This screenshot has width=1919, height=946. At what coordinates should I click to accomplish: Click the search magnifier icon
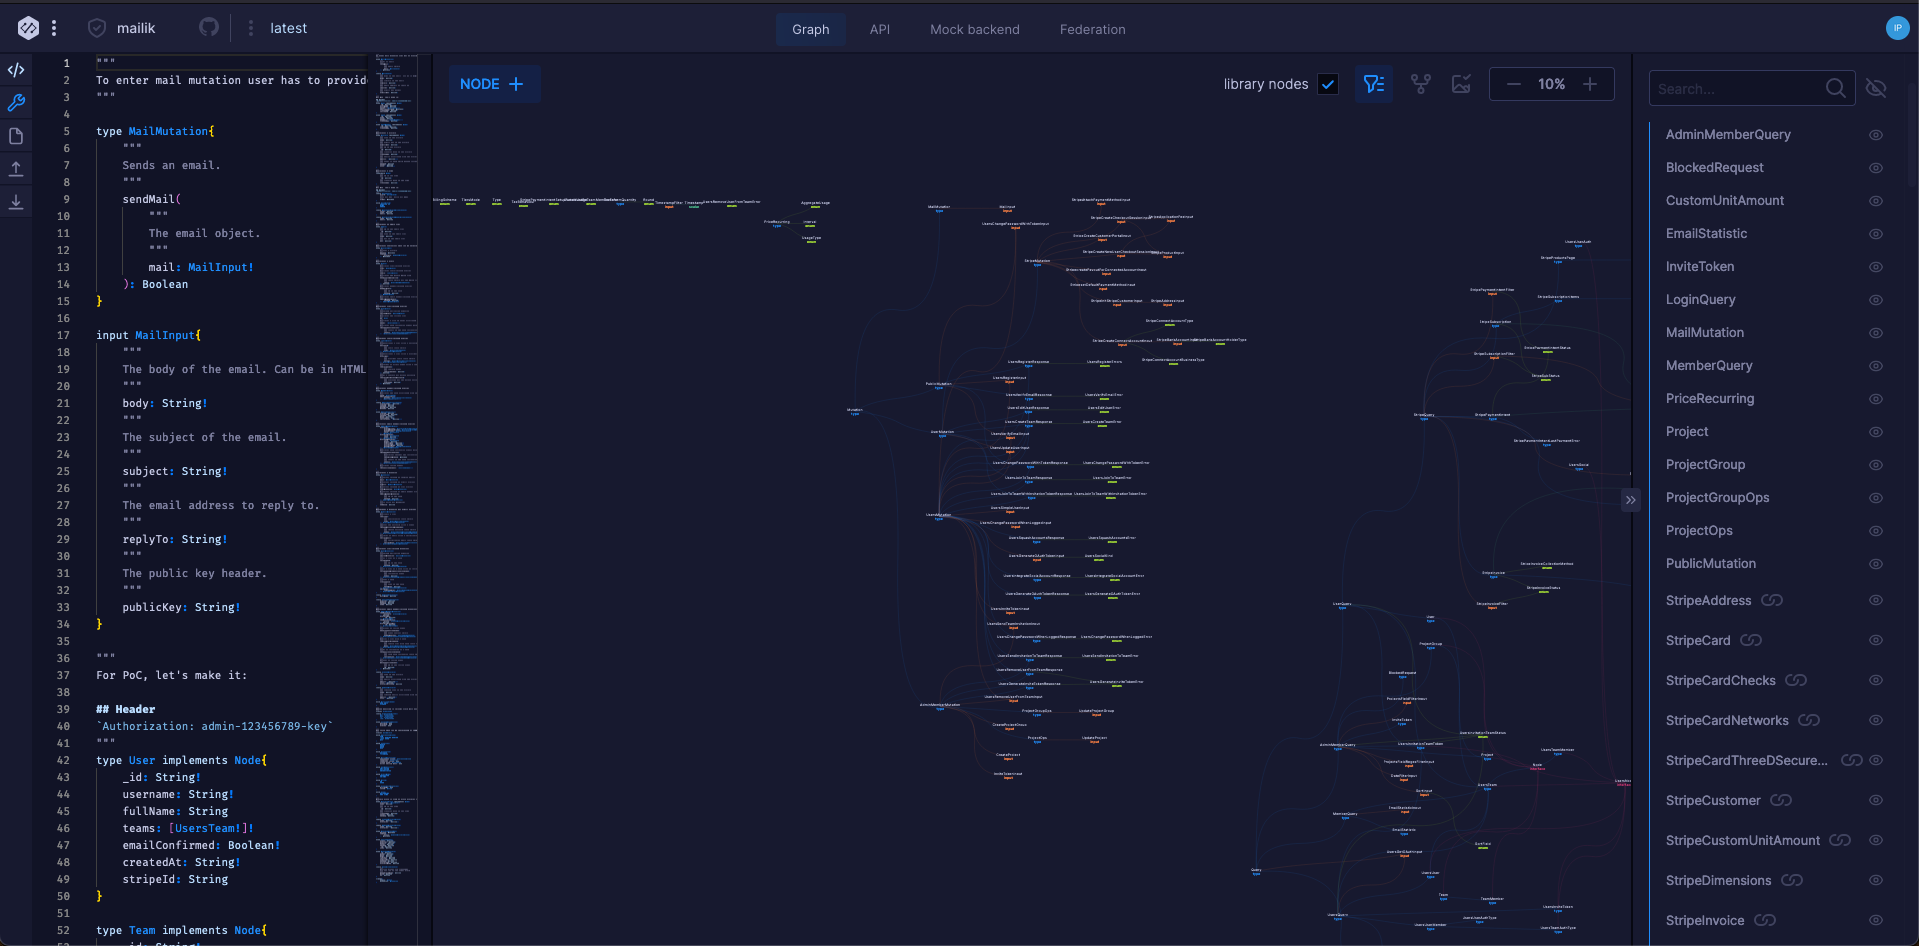1836,88
